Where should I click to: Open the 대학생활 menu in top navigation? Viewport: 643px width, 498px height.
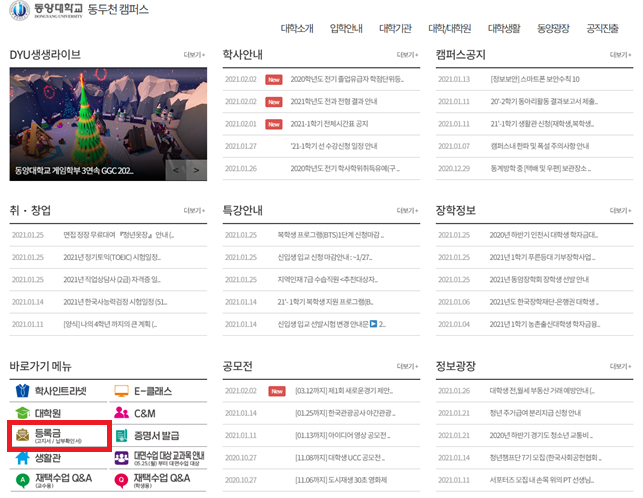point(504,28)
